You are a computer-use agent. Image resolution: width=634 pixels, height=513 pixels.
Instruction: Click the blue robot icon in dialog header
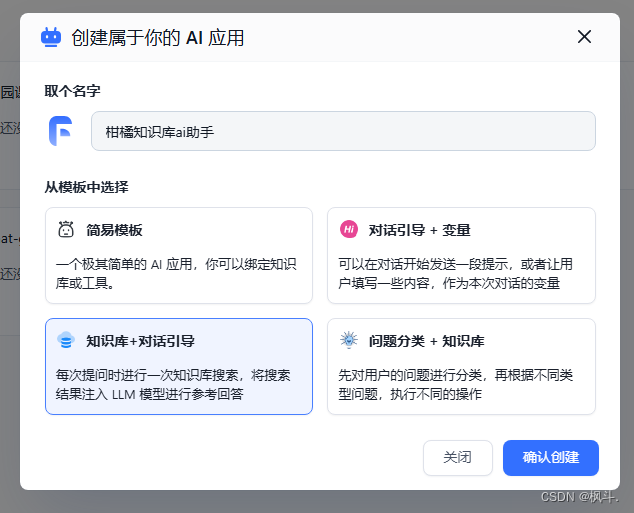click(x=51, y=37)
